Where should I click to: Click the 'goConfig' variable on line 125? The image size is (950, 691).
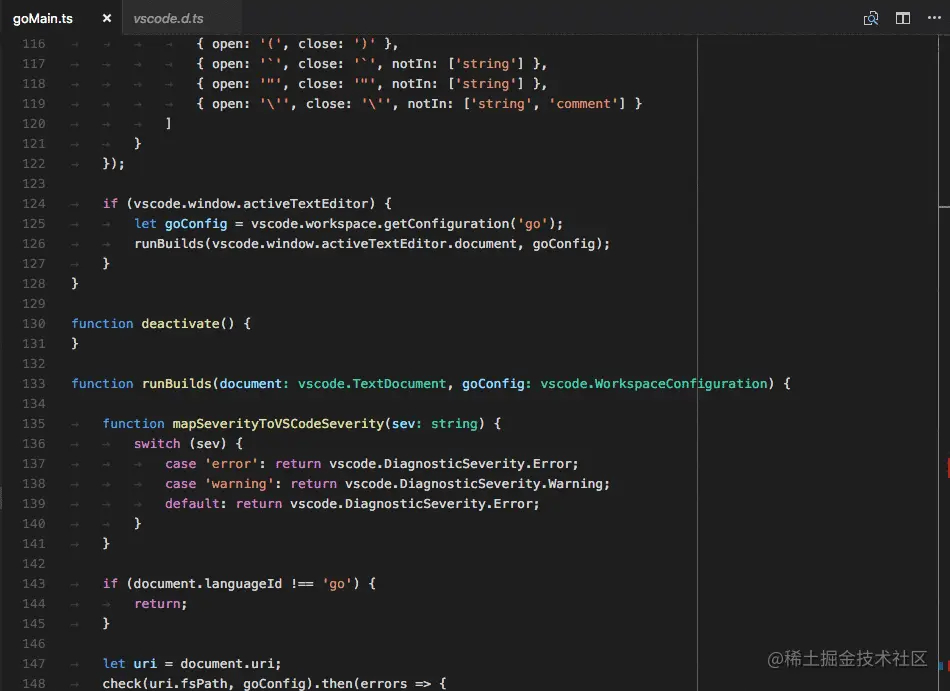(196, 223)
